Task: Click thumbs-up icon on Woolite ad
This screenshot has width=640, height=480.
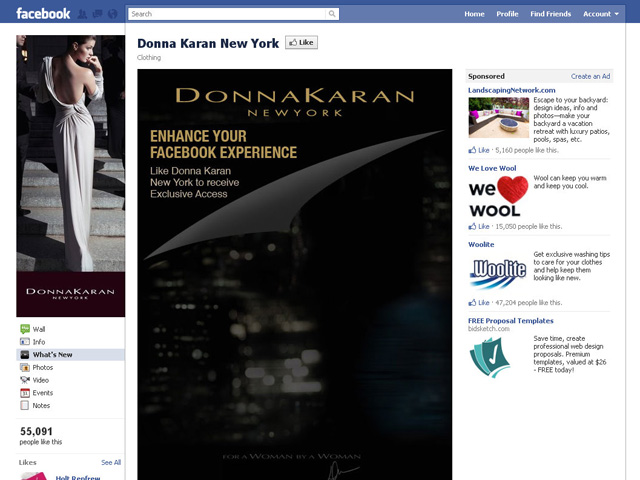Action: click(x=472, y=302)
